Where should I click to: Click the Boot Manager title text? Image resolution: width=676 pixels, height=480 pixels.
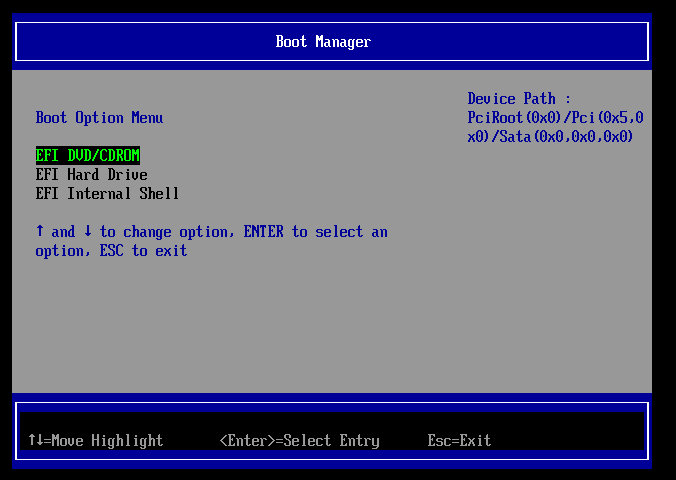323,42
